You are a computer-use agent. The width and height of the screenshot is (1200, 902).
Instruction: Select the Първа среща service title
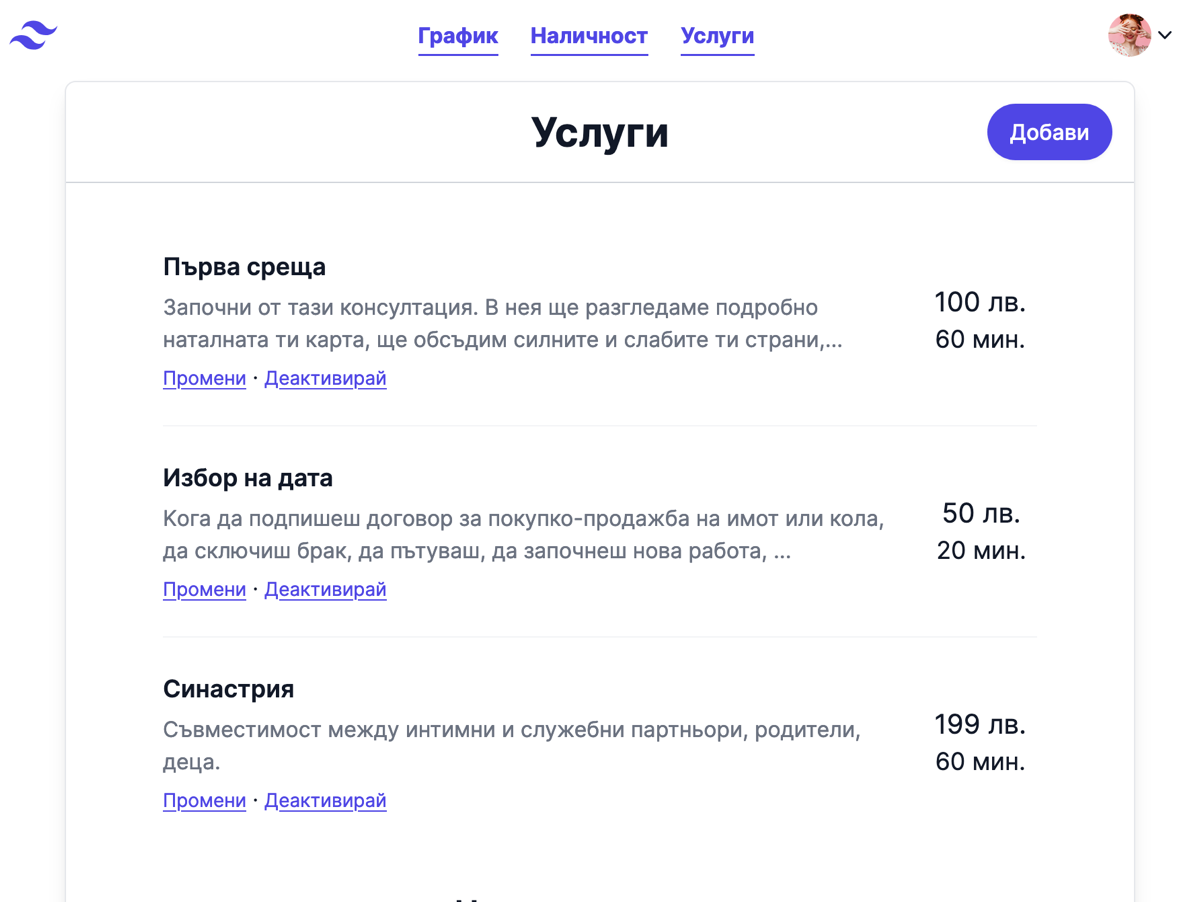[x=244, y=267]
